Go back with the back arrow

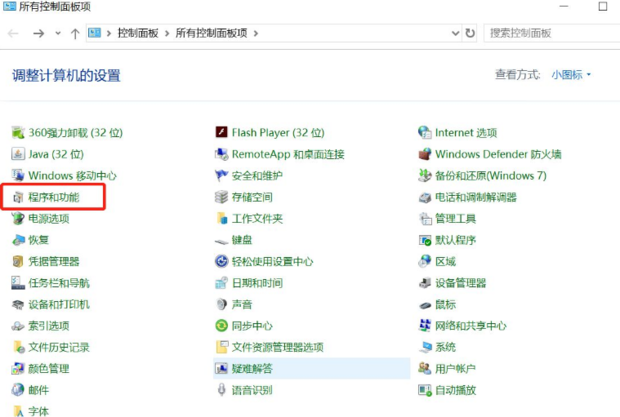click(13, 33)
